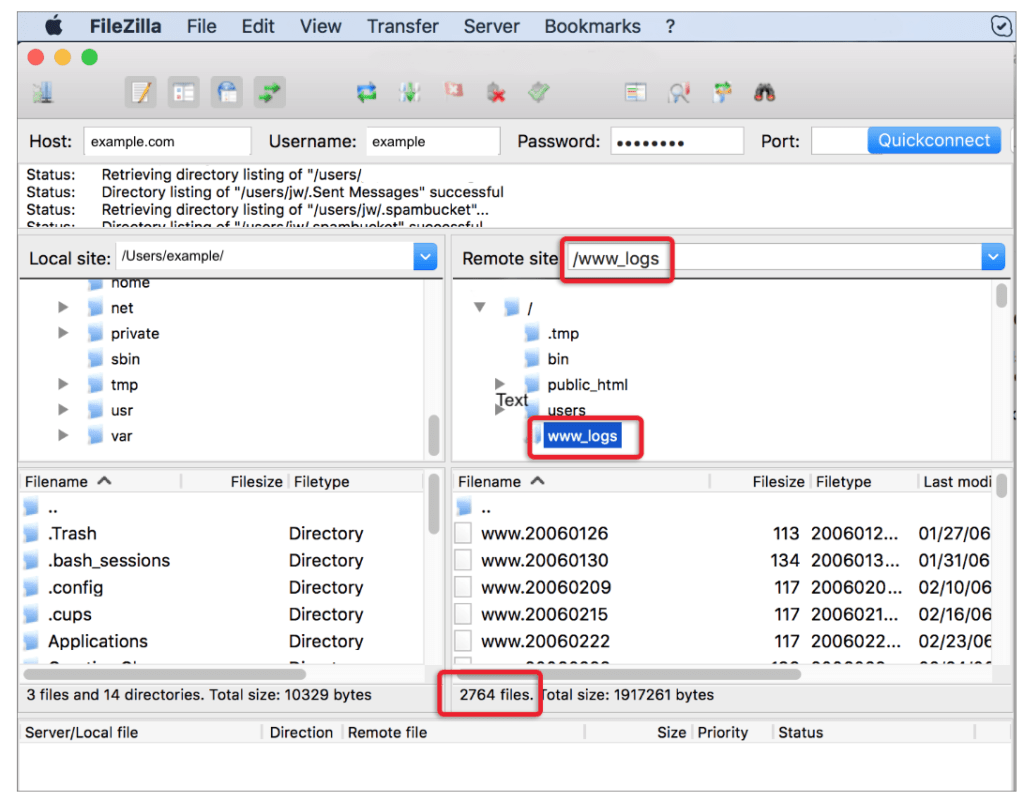Toggle the local directory tree view
Image resolution: width=1024 pixels, height=801 pixels.
(x=182, y=92)
